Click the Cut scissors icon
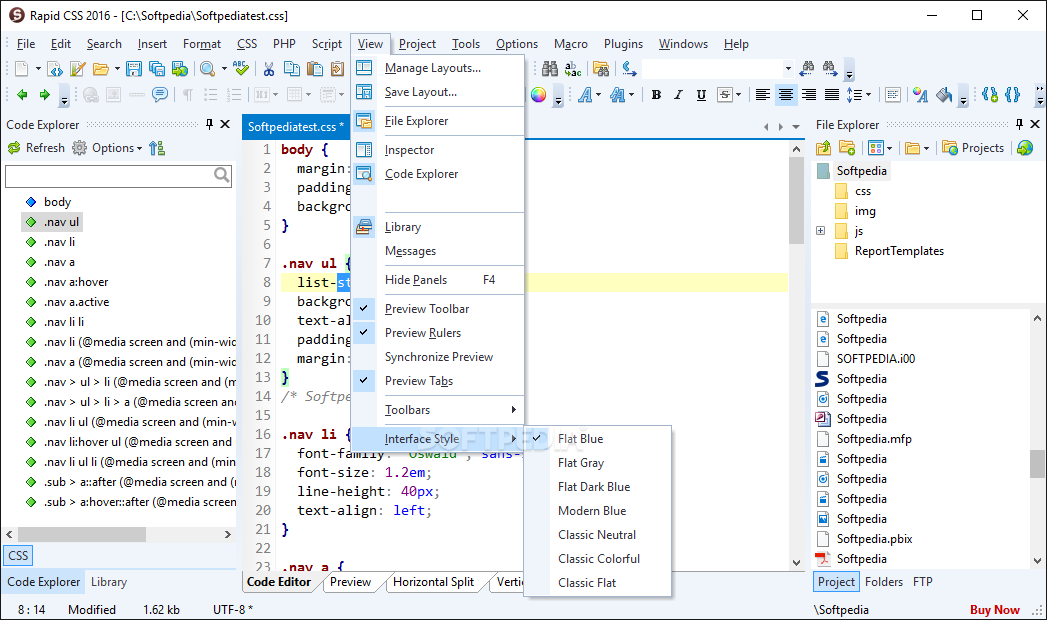The width and height of the screenshot is (1047, 620). pos(269,69)
